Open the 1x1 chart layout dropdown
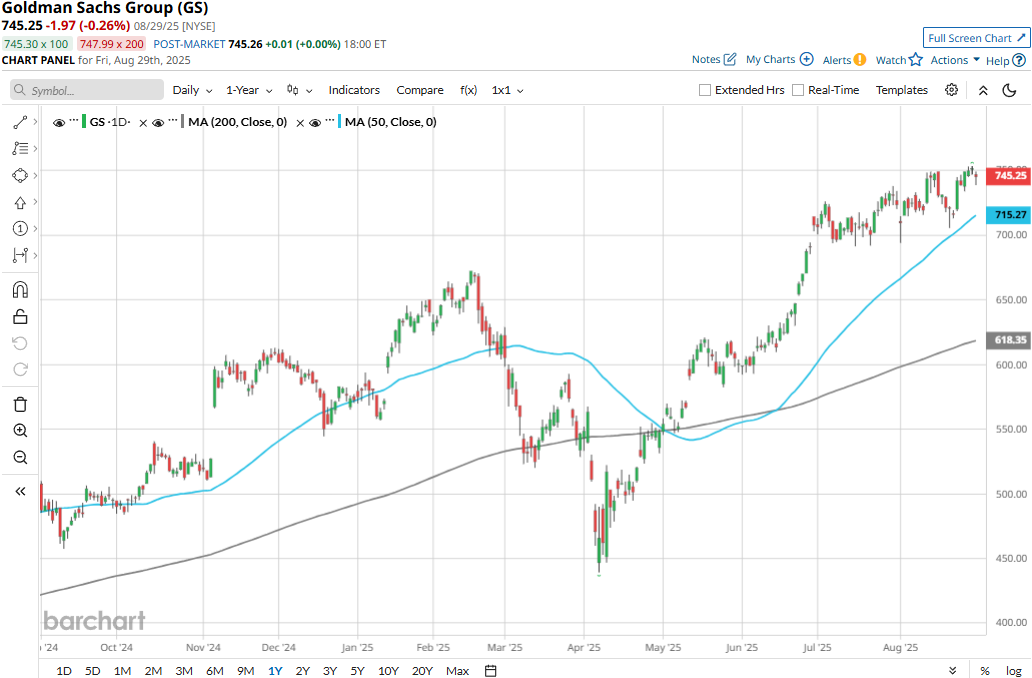The height and width of the screenshot is (678, 1032). pos(507,90)
